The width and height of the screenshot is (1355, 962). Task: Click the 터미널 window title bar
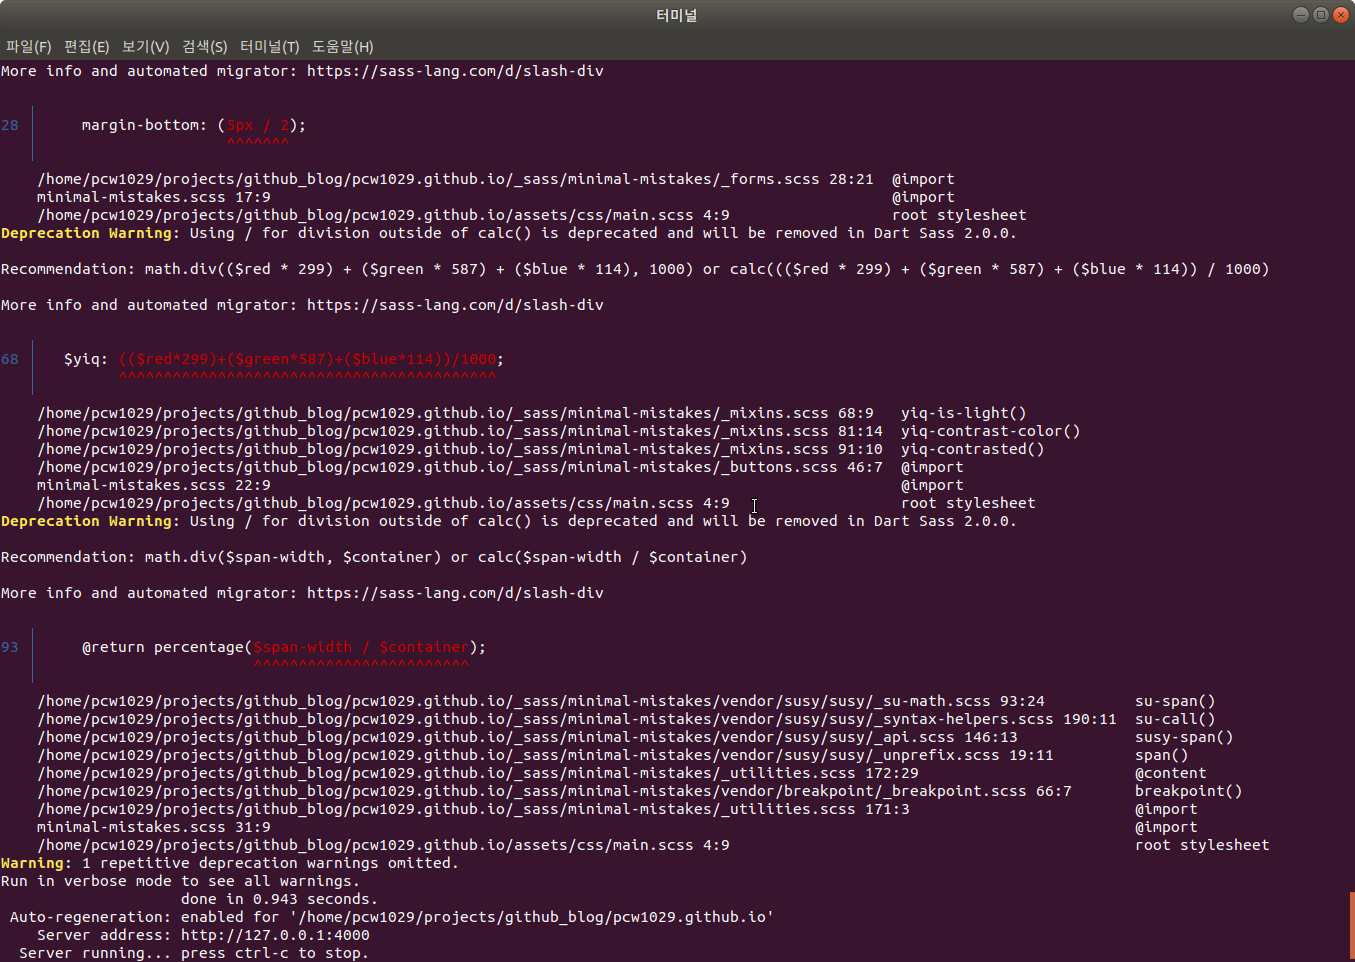pyautogui.click(x=676, y=14)
